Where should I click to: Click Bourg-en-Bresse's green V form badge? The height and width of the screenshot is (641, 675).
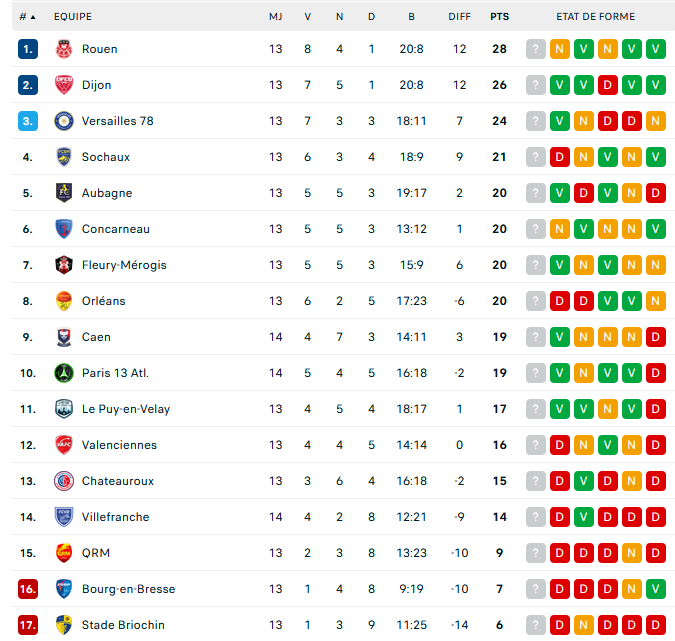(x=656, y=589)
